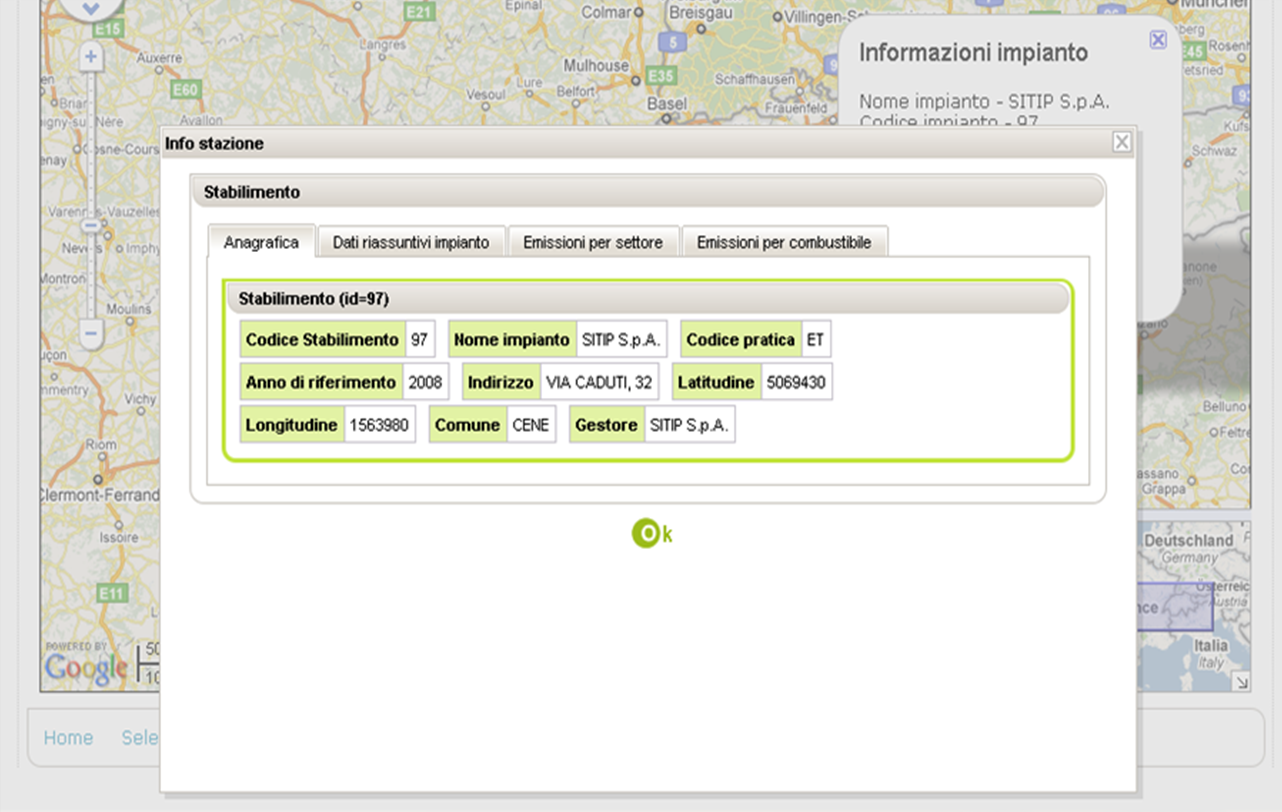Image resolution: width=1282 pixels, height=812 pixels.
Task: Switch to the Anagrafica tab
Action: (x=261, y=242)
